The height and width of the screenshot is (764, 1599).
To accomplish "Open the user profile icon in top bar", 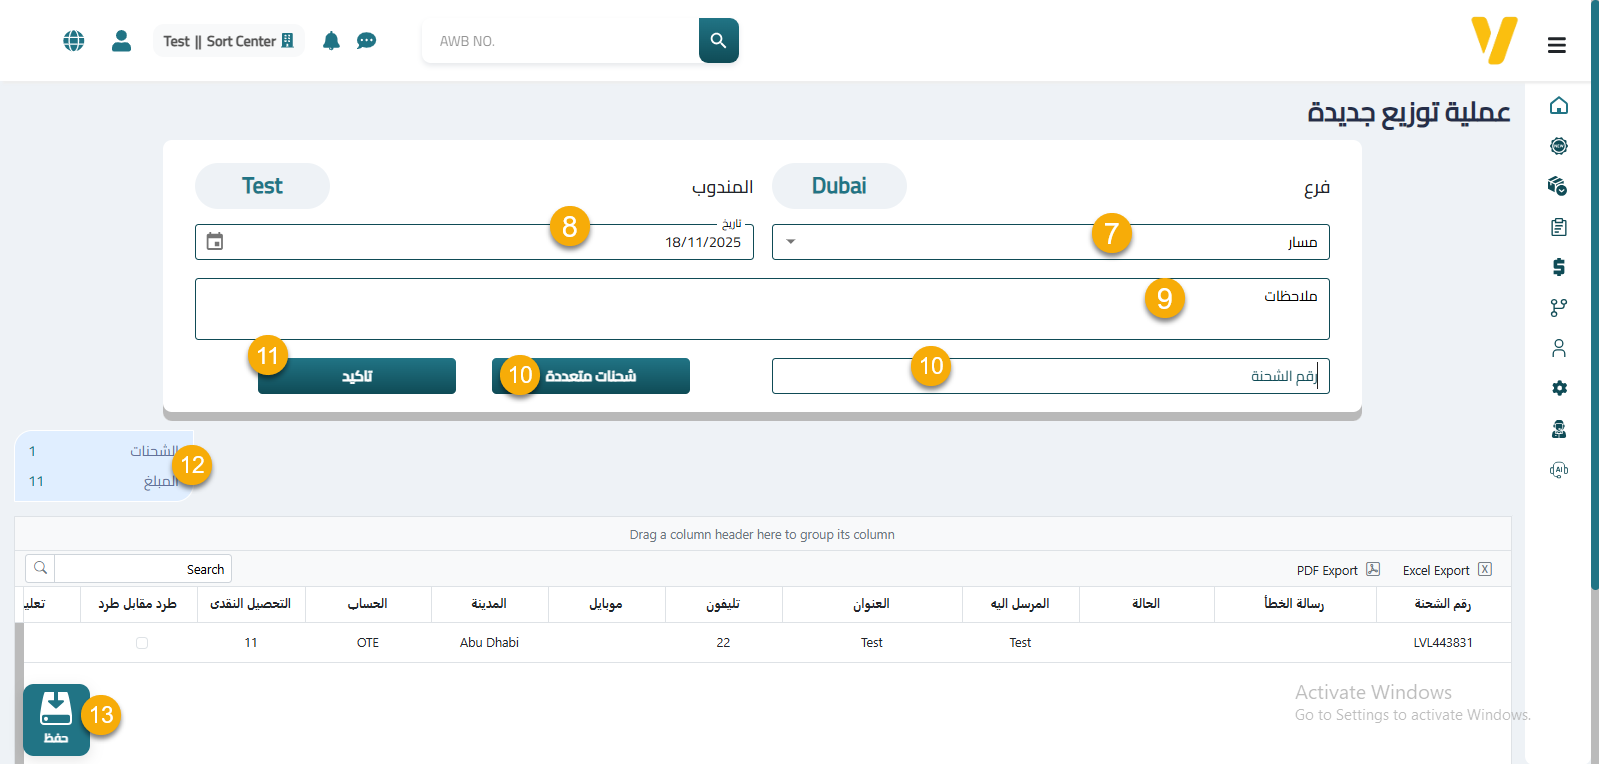I will [x=121, y=41].
